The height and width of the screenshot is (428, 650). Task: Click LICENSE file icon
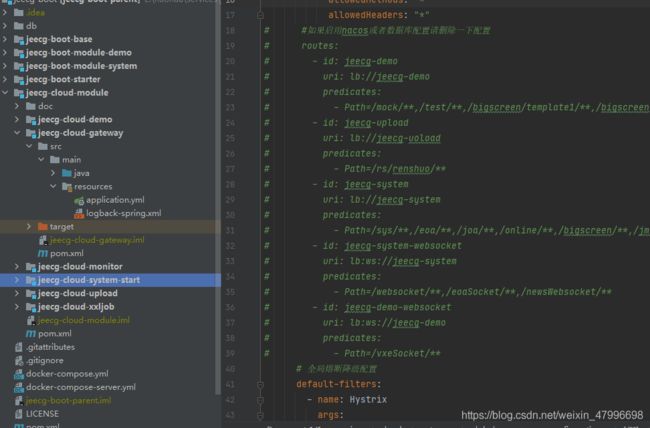[x=19, y=414]
